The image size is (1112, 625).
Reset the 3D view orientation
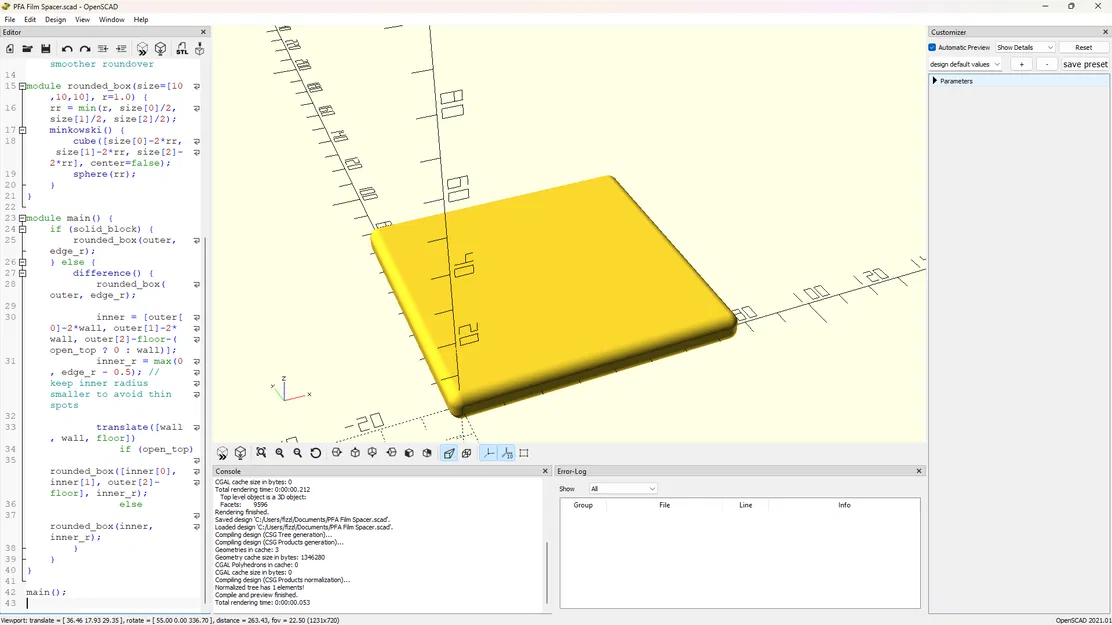coord(316,453)
